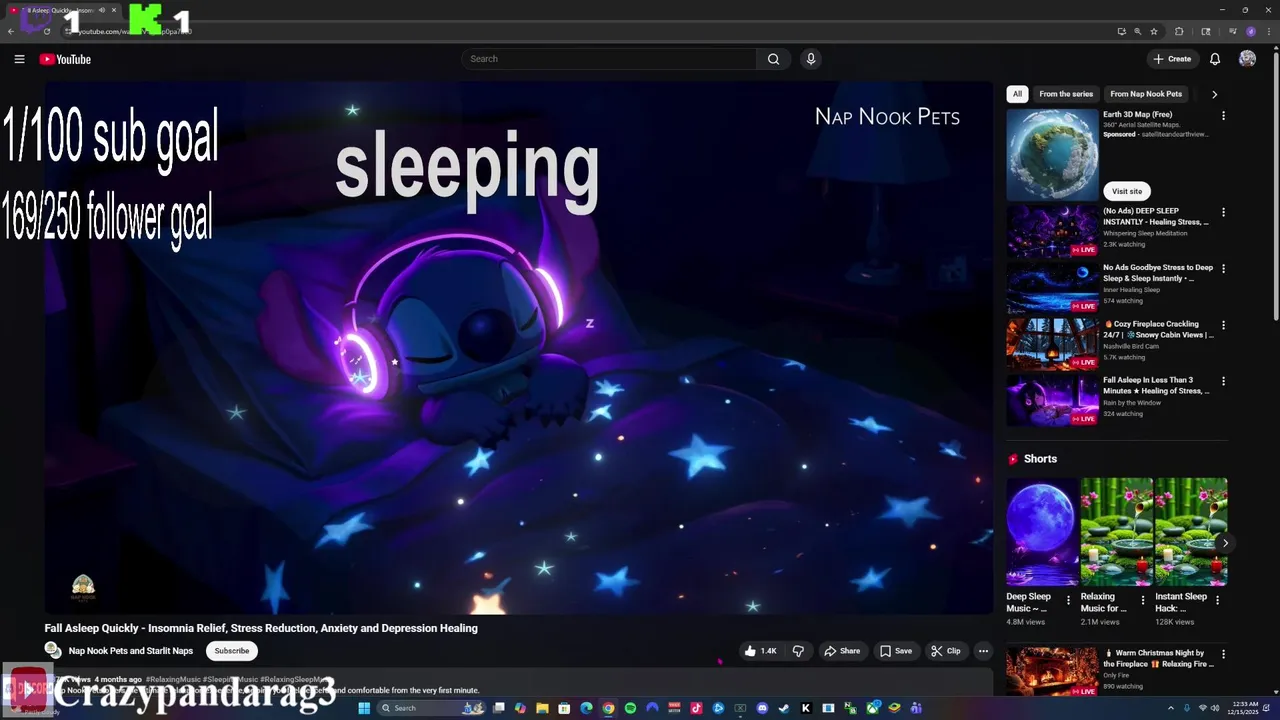1280x720 pixels.
Task: Open the Windows Start menu
Action: click(x=364, y=708)
